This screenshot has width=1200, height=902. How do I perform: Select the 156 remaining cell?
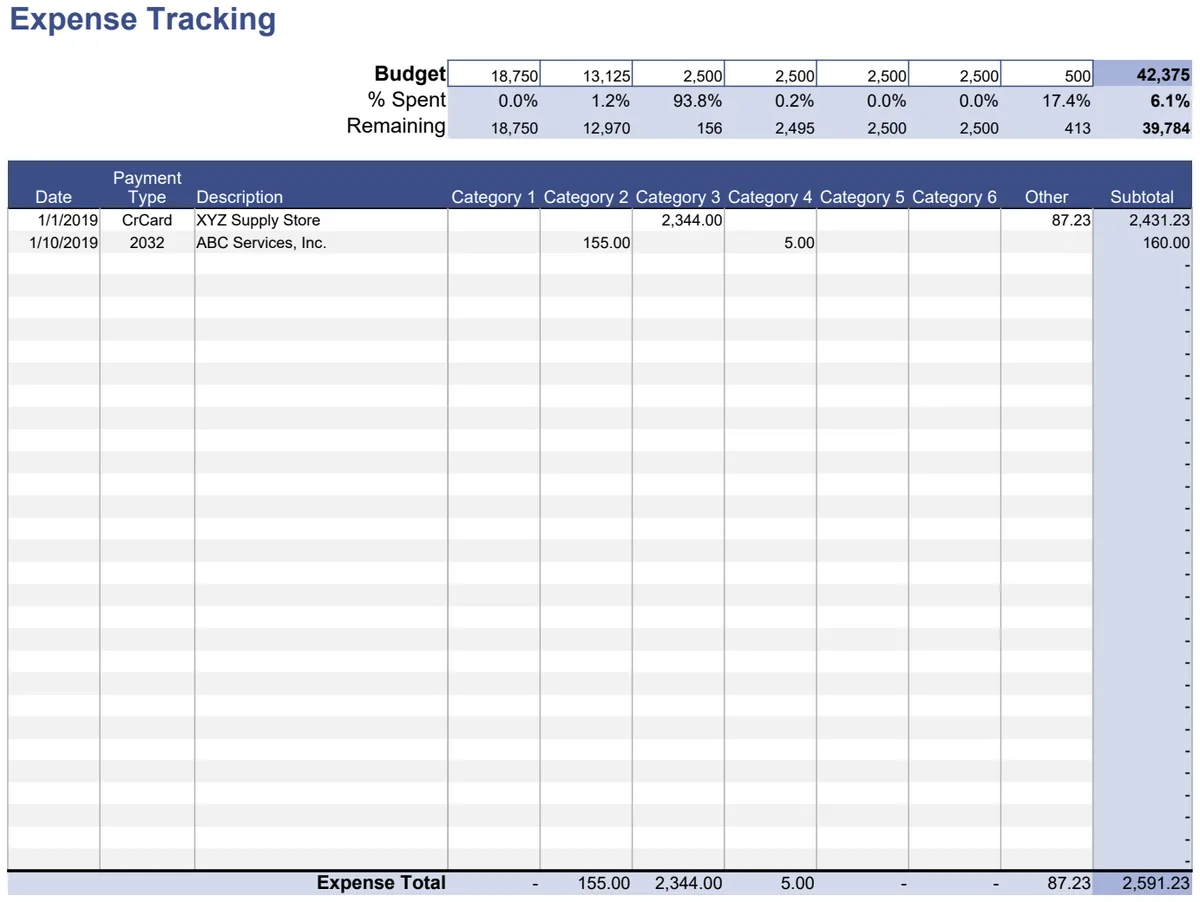679,127
